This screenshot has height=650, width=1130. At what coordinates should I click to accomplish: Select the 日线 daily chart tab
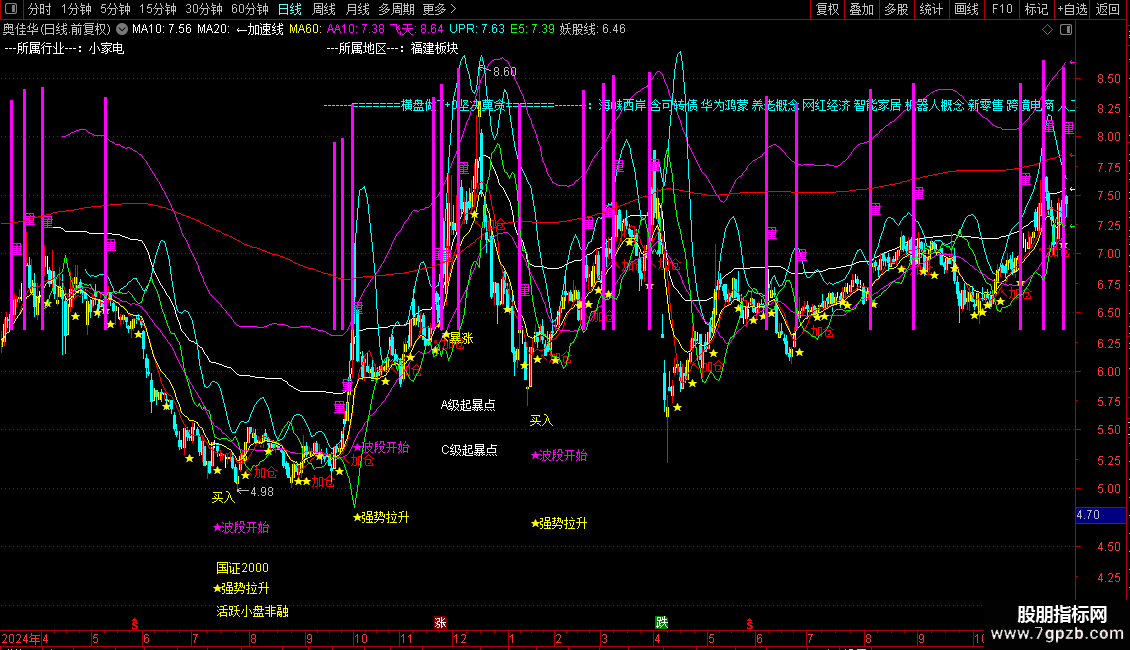pyautogui.click(x=290, y=9)
